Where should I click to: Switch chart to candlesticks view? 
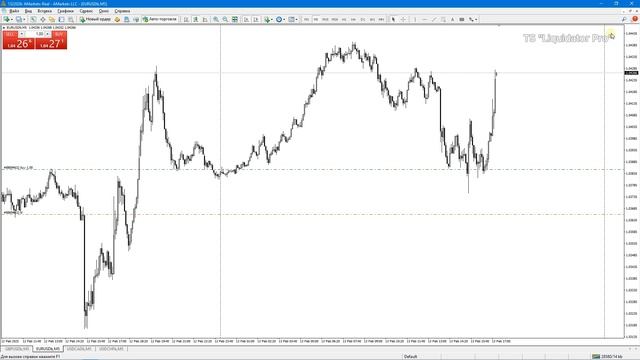click(196, 19)
